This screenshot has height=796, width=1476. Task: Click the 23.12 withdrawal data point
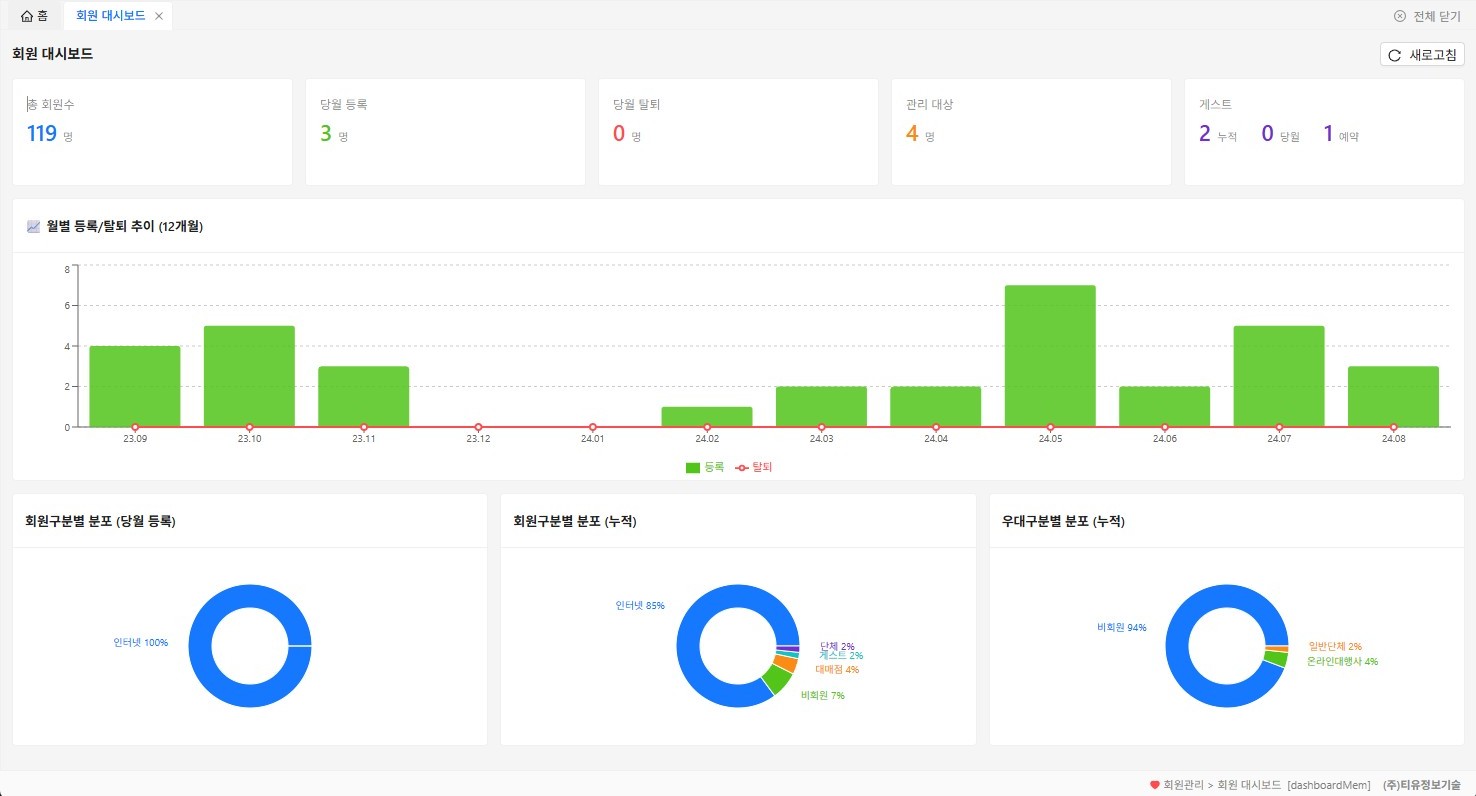point(478,427)
